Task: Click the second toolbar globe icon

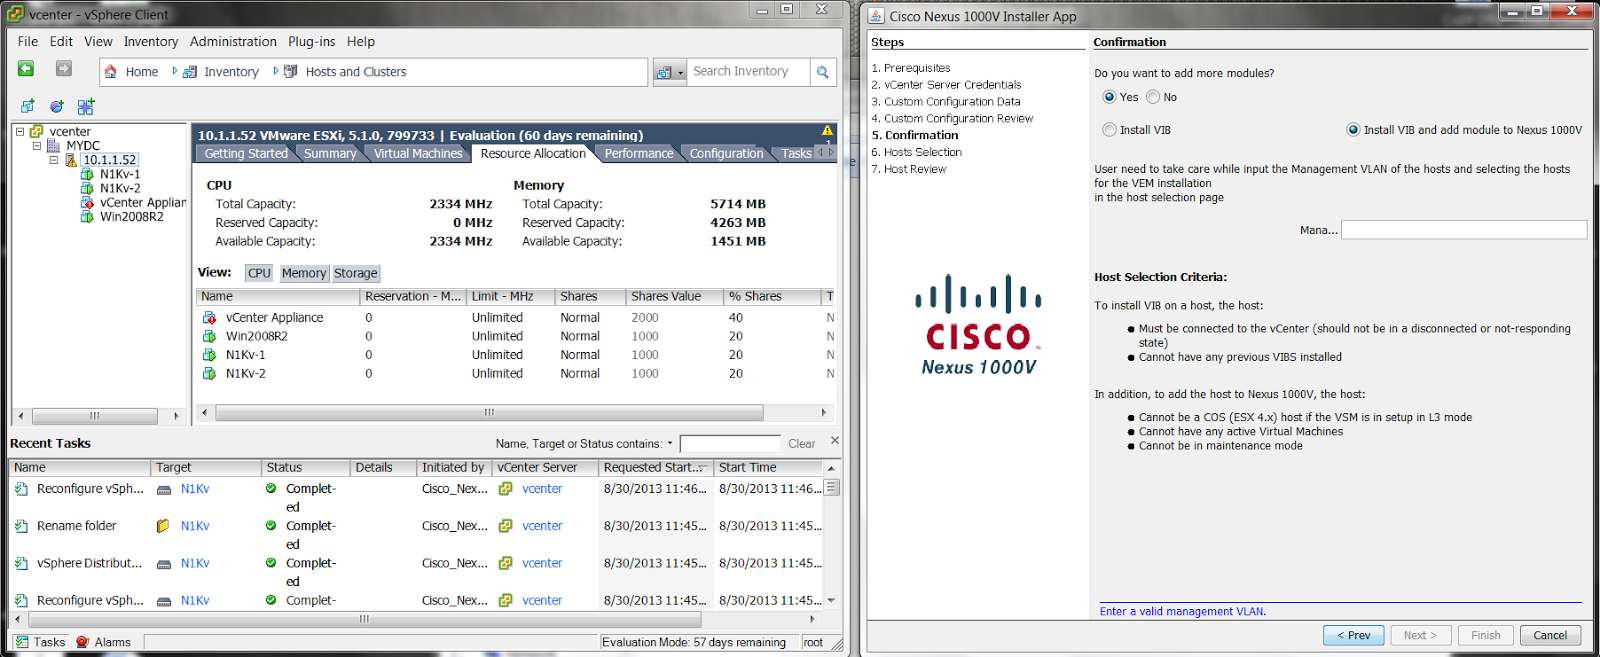Action: (x=57, y=106)
